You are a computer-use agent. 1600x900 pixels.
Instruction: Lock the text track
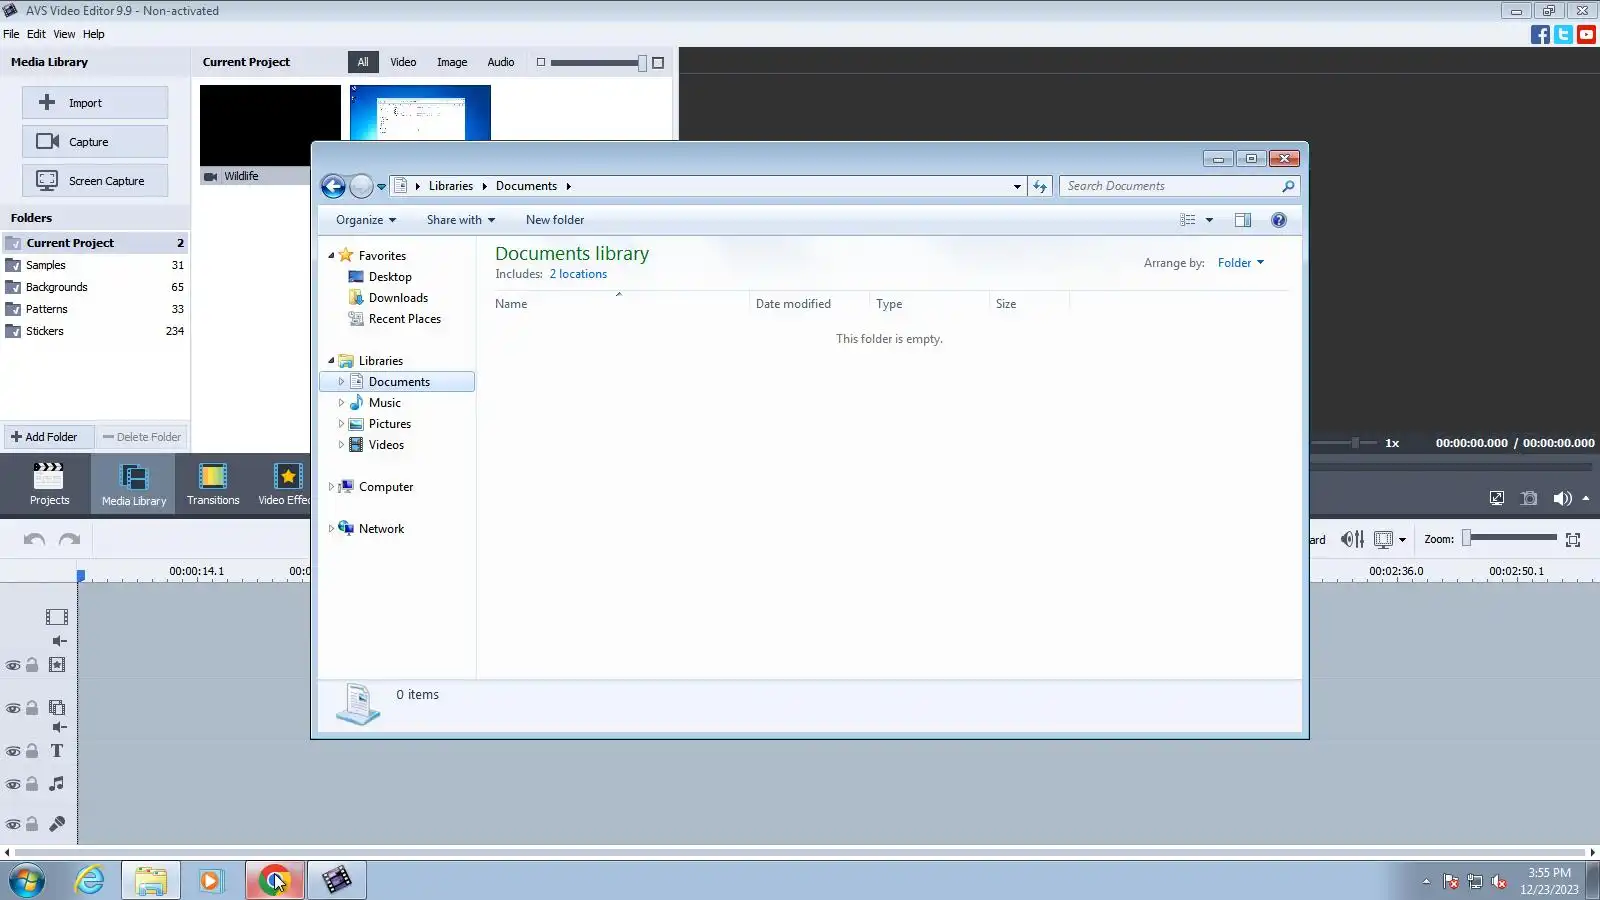(32, 751)
